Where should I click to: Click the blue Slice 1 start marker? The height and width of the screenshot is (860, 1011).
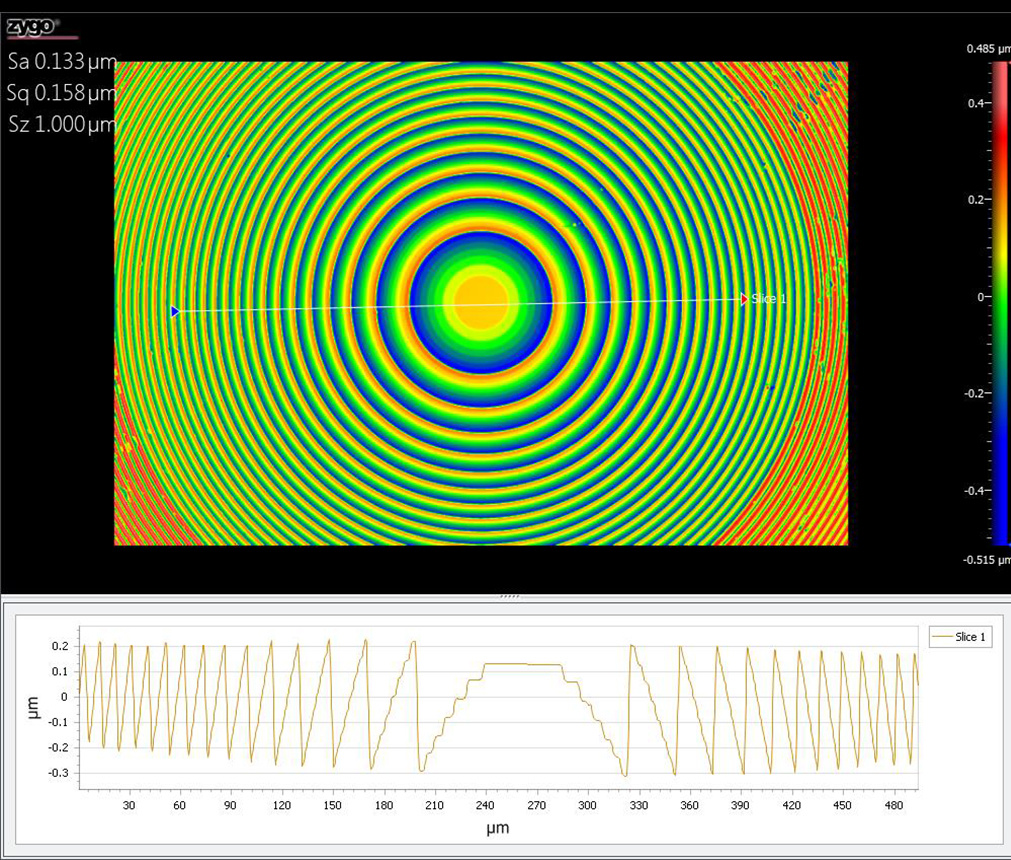tap(175, 312)
